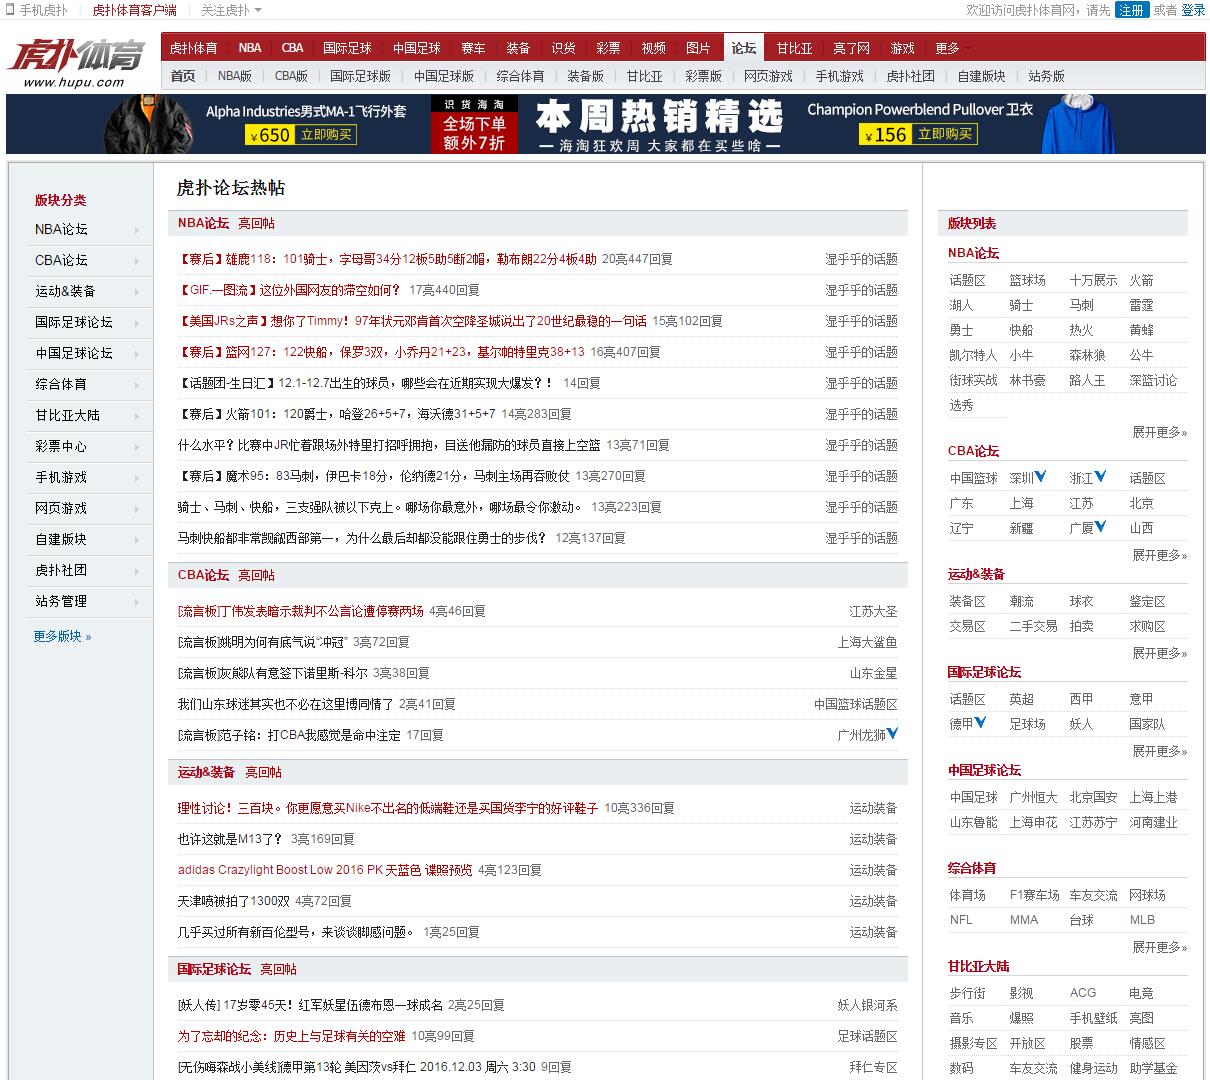Click the phone icon beside 手机虎扑
This screenshot has height=1080, width=1210.
pos(11,10)
